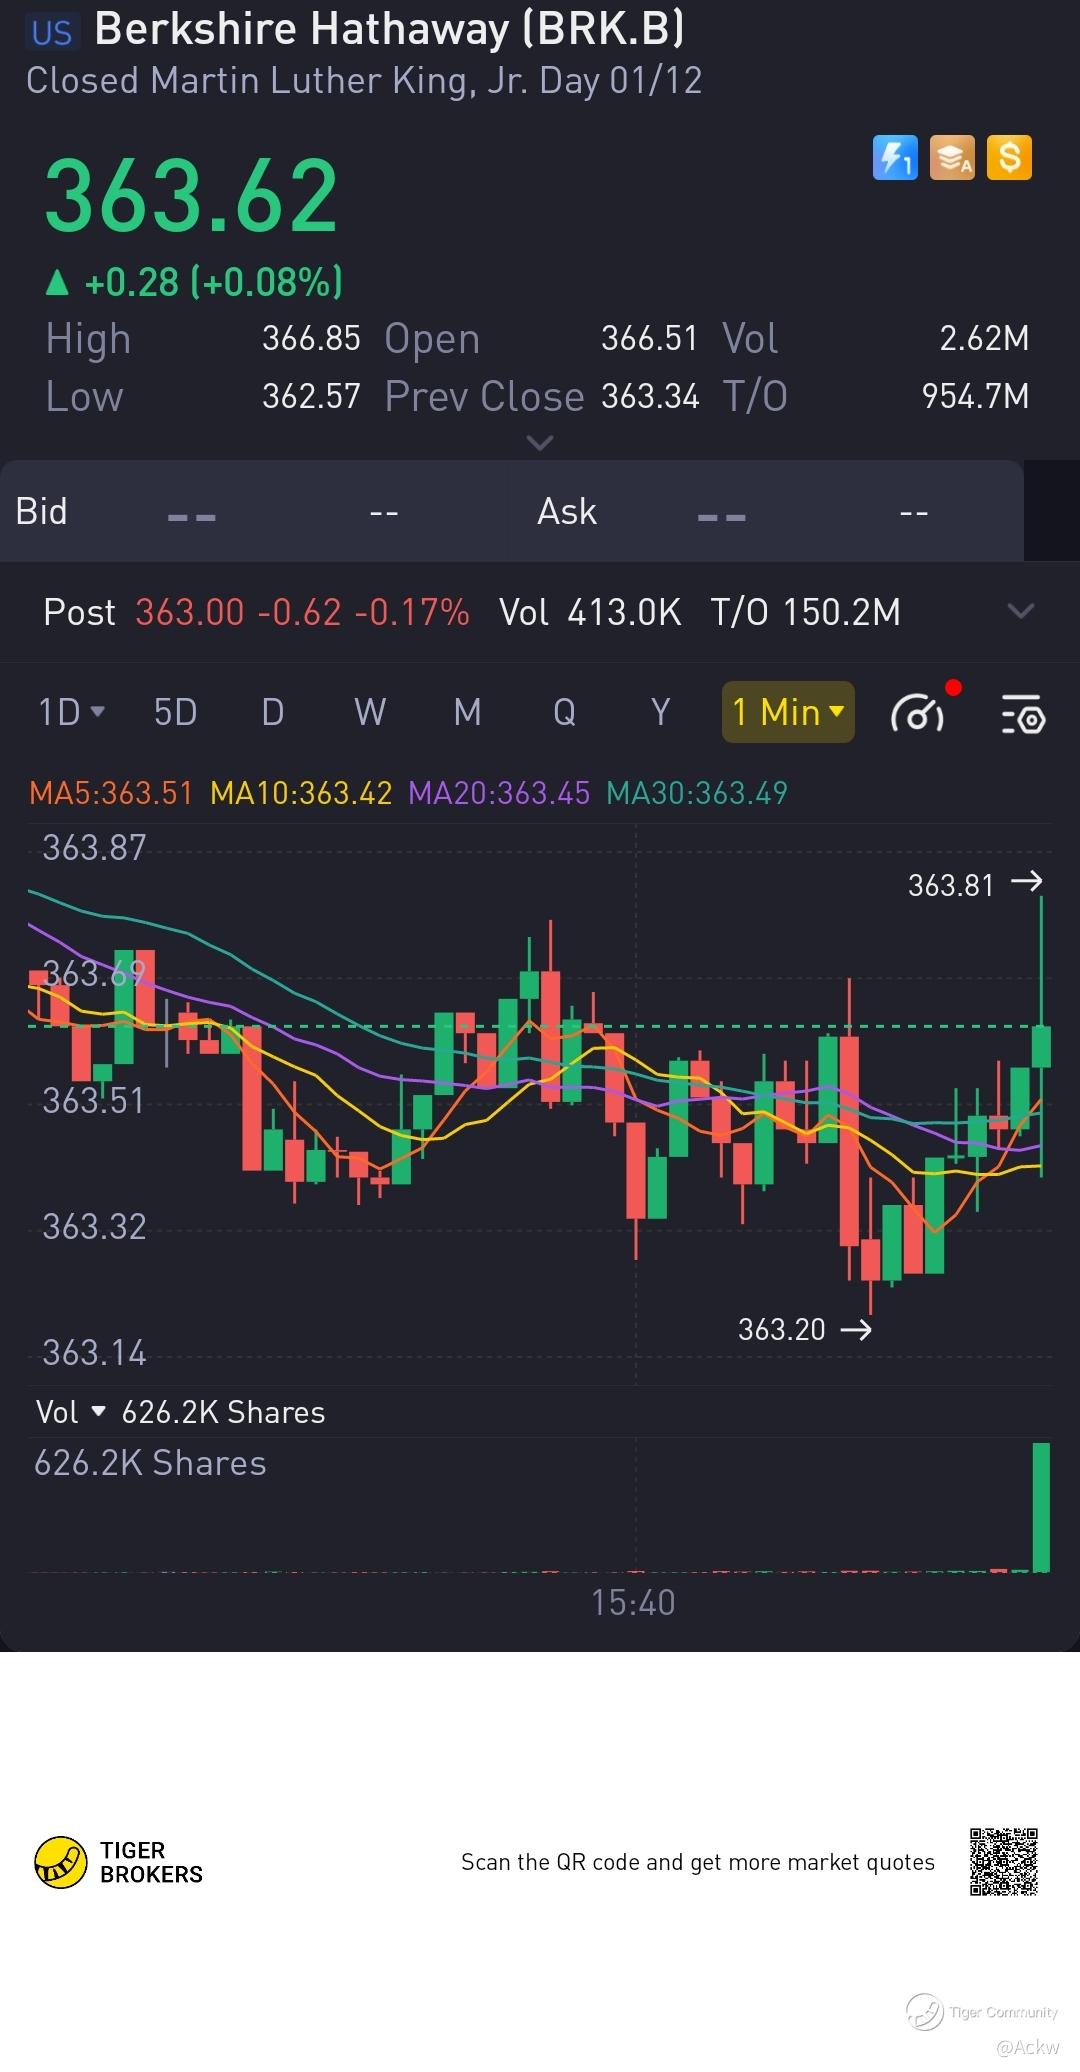Tap the orange stacked layers badge icon
The width and height of the screenshot is (1080, 2072).
click(x=952, y=158)
